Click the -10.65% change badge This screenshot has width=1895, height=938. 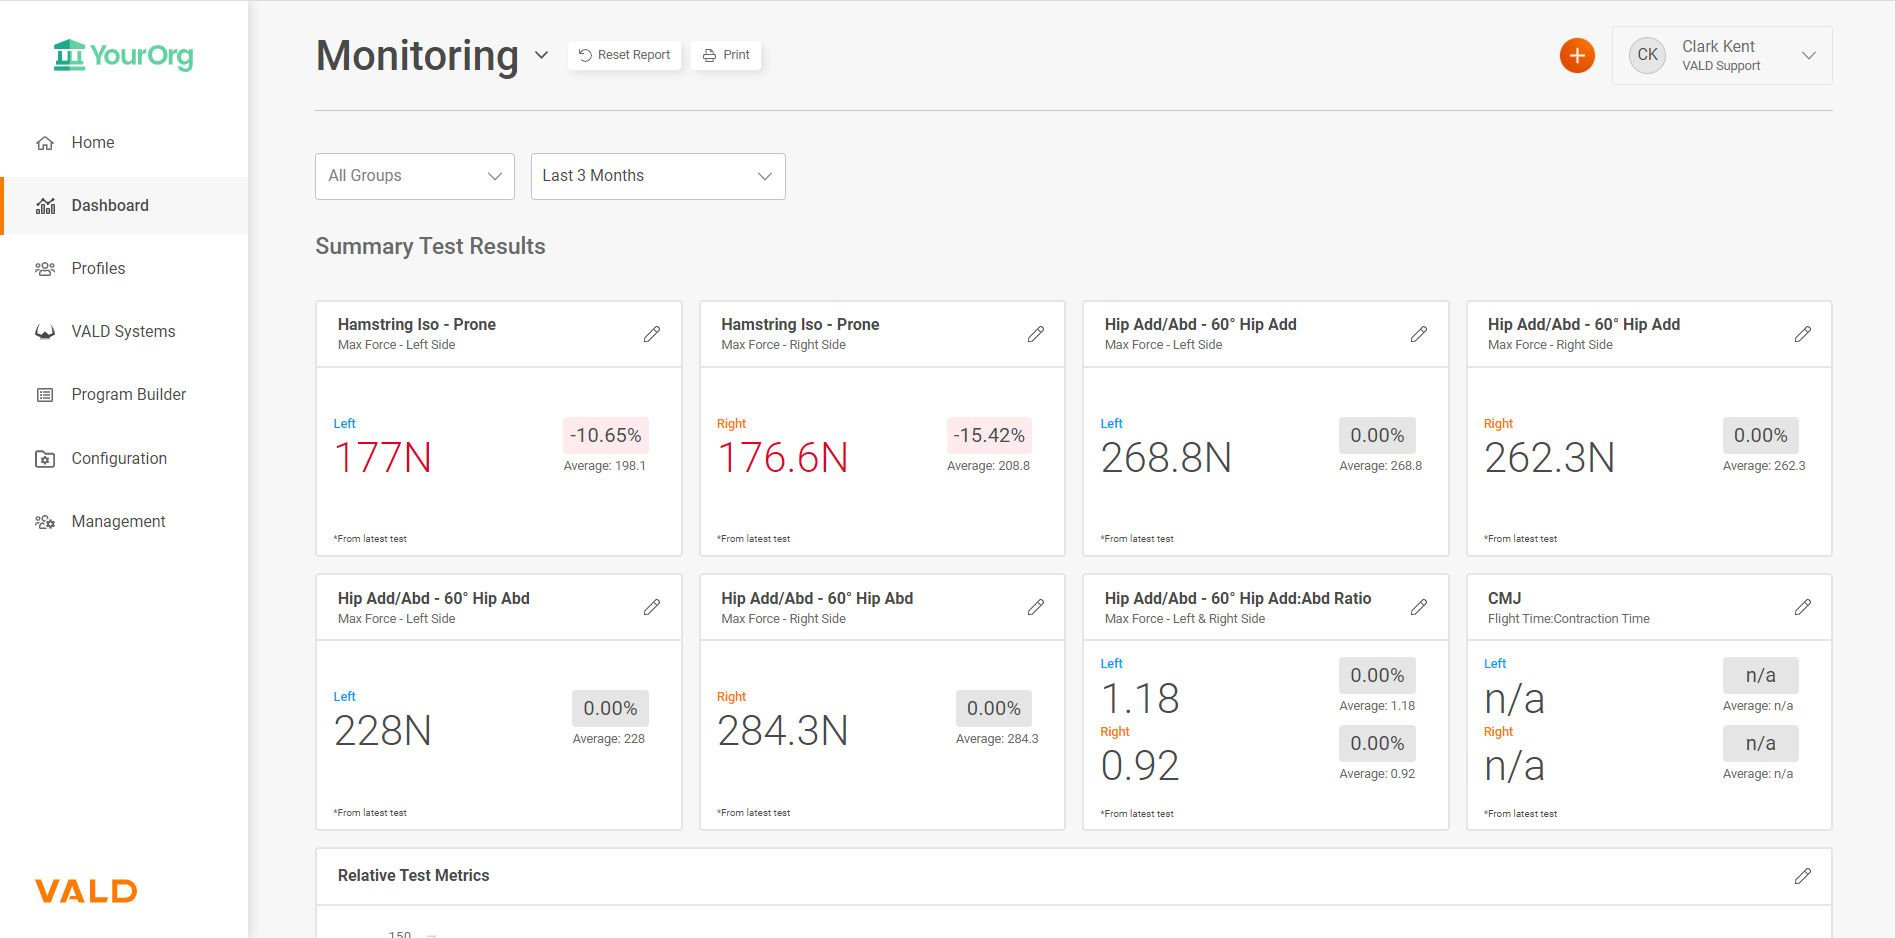click(606, 435)
